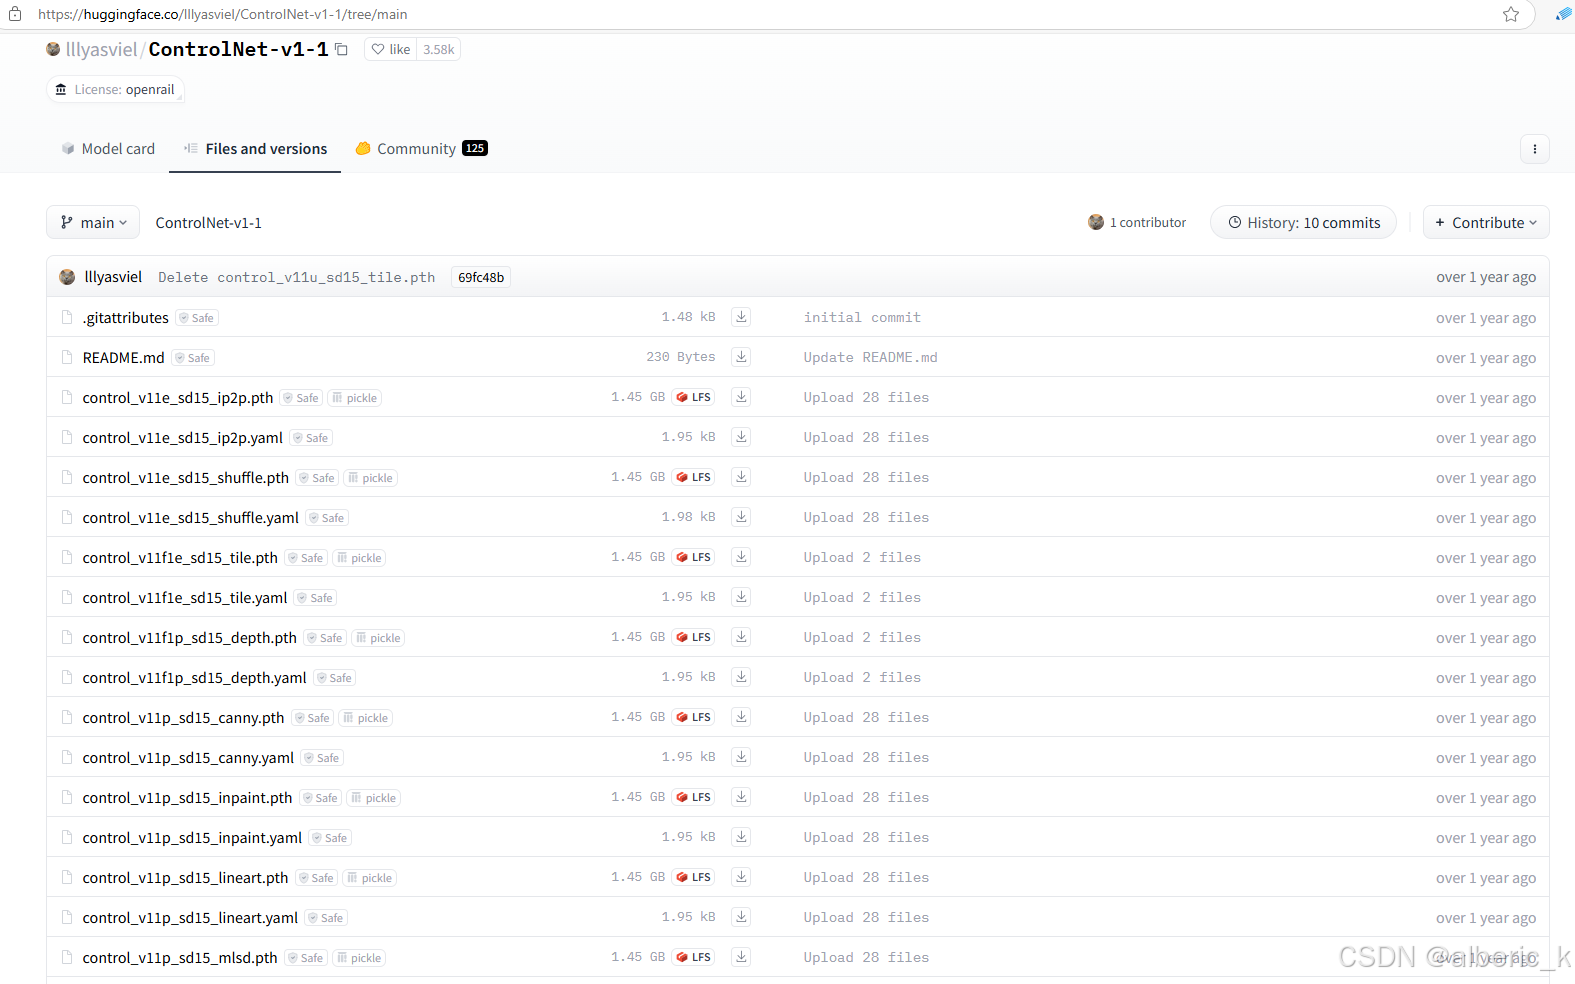The height and width of the screenshot is (984, 1575).
Task: Download control_v11p_sd15_lineart.yaml file
Action: click(x=741, y=917)
